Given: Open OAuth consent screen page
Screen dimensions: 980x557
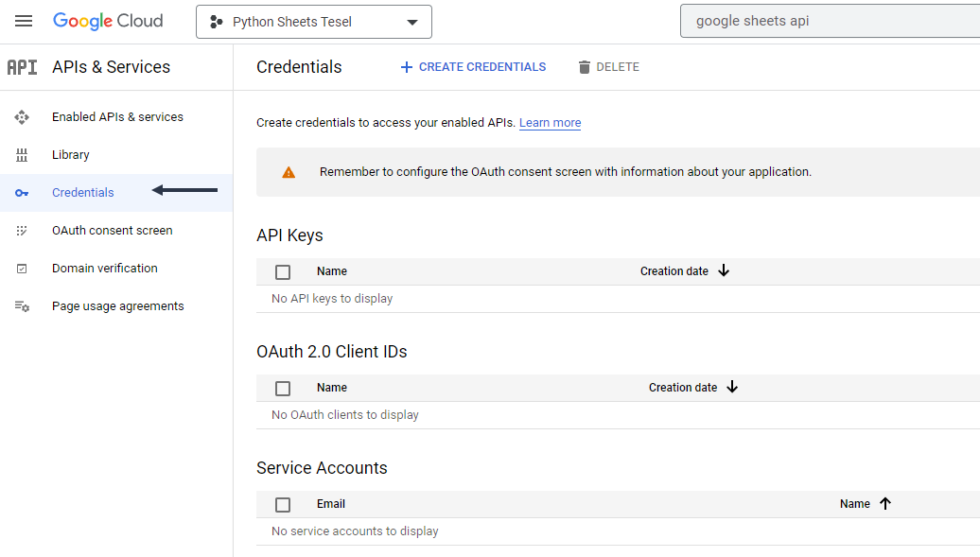Looking at the screenshot, I should [112, 231].
